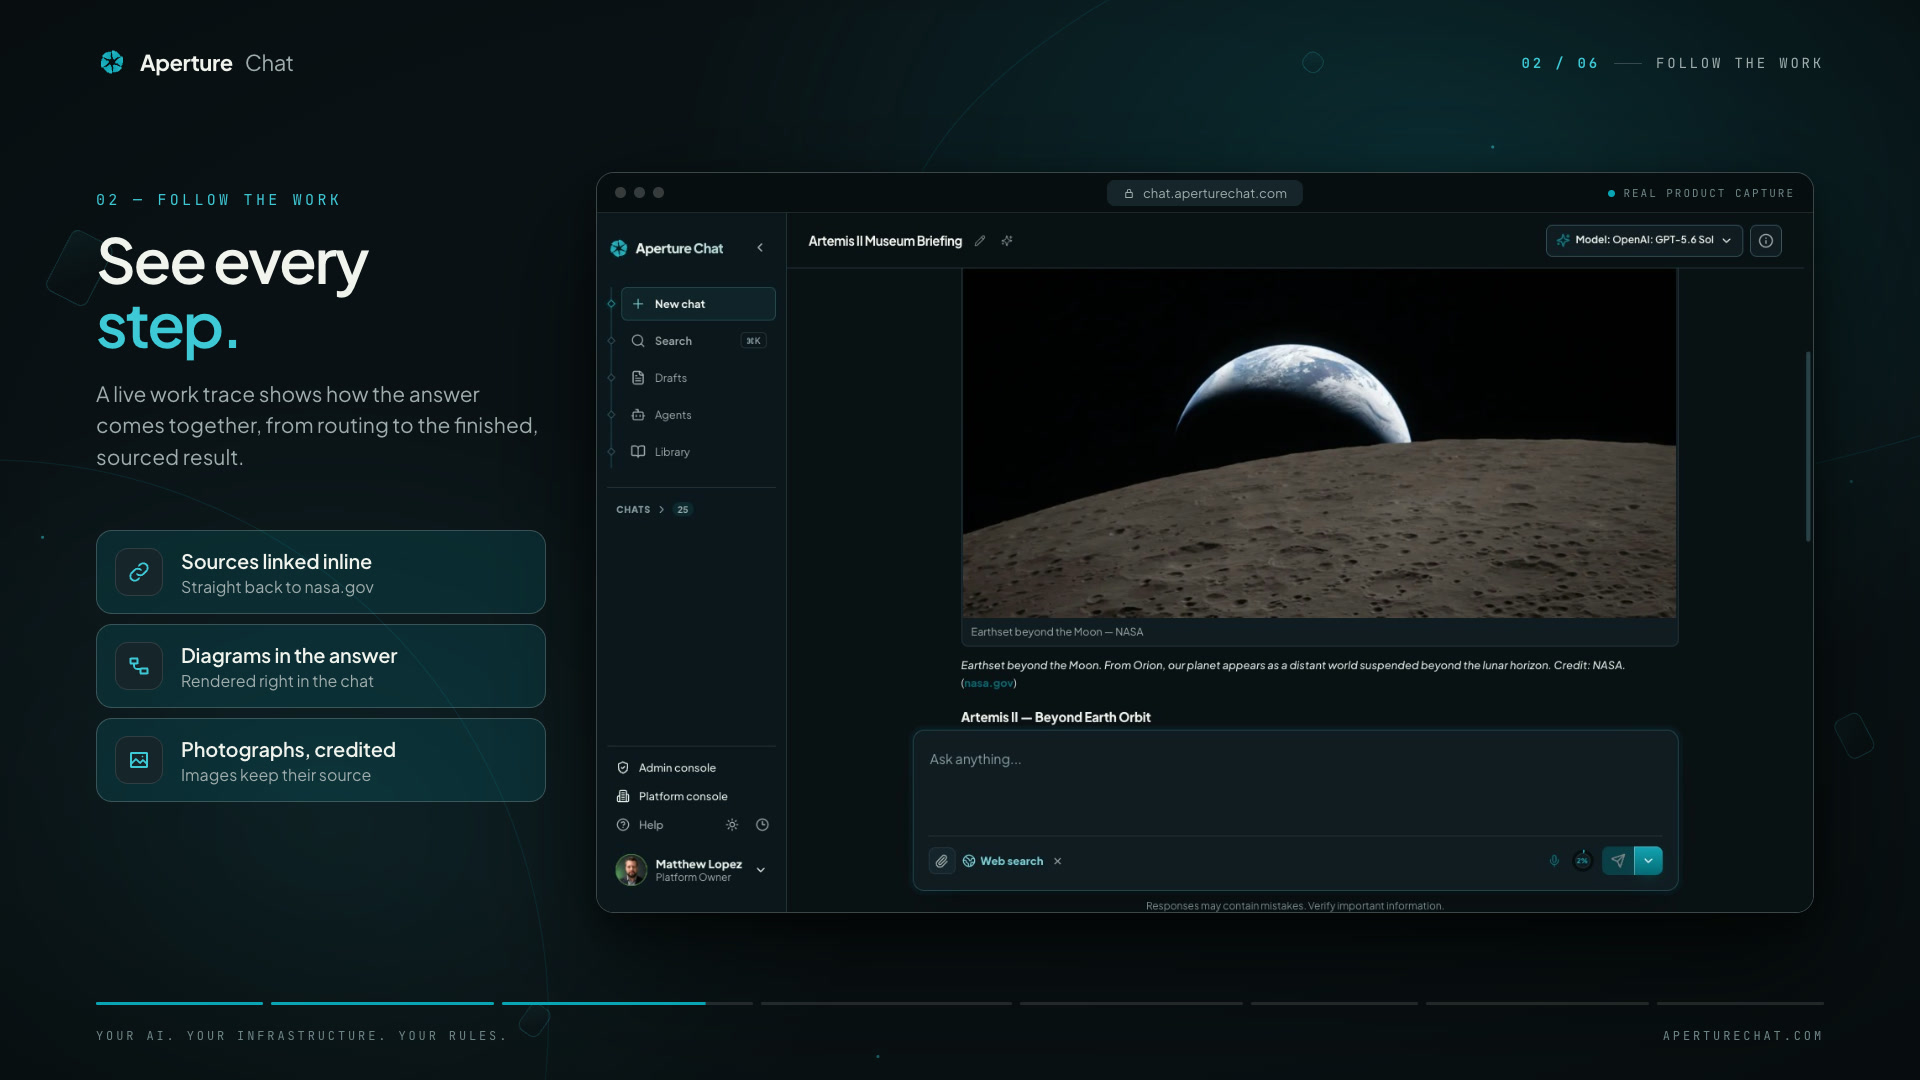Screen dimensions: 1920x1080
Task: Click the Diagrams in the answer card
Action: pos(321,666)
